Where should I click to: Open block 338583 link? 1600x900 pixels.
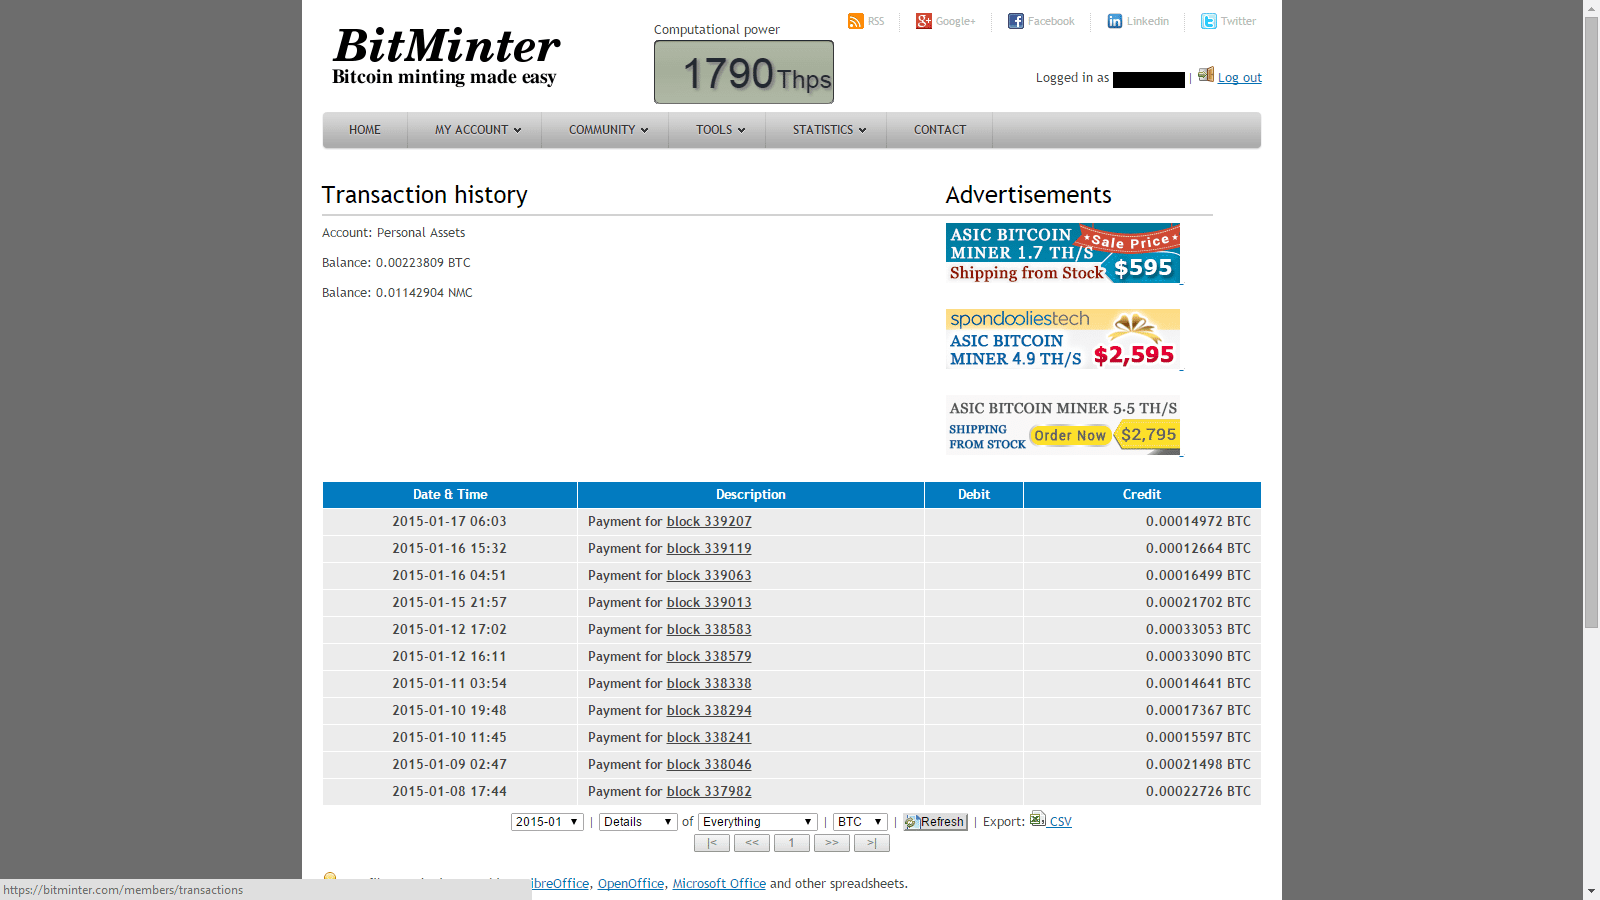709,630
